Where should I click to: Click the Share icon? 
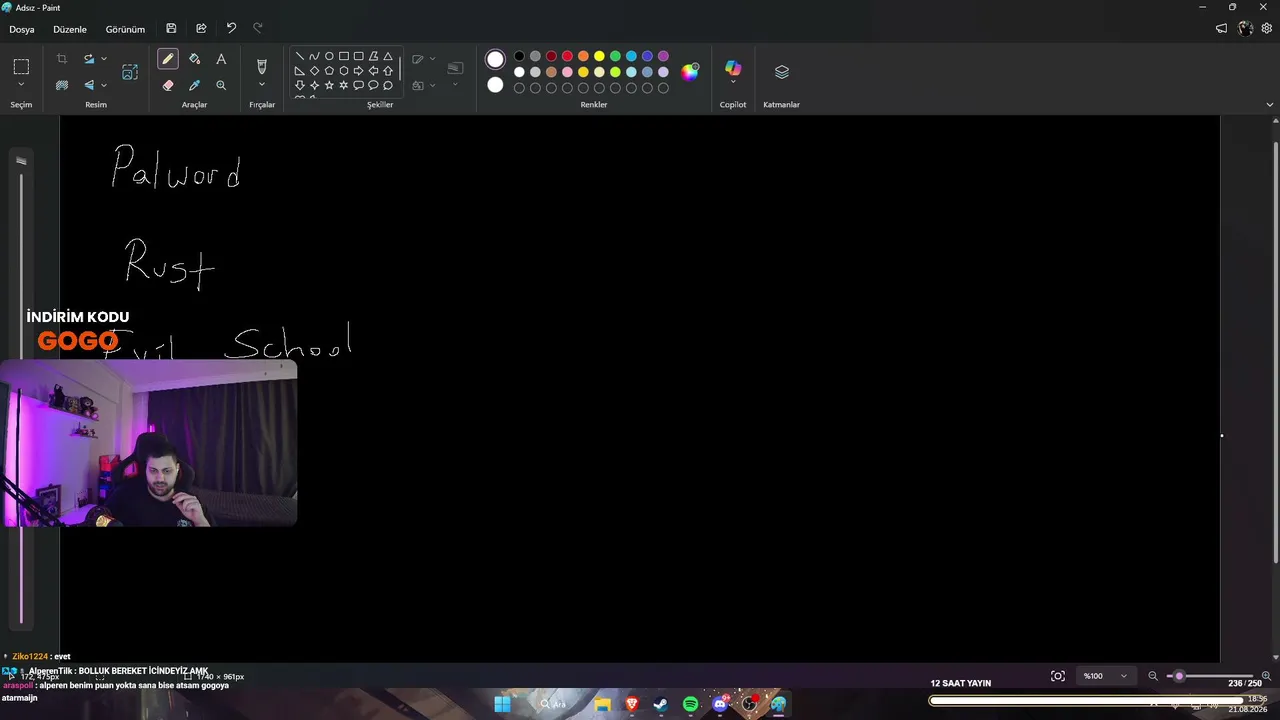pyautogui.click(x=201, y=29)
